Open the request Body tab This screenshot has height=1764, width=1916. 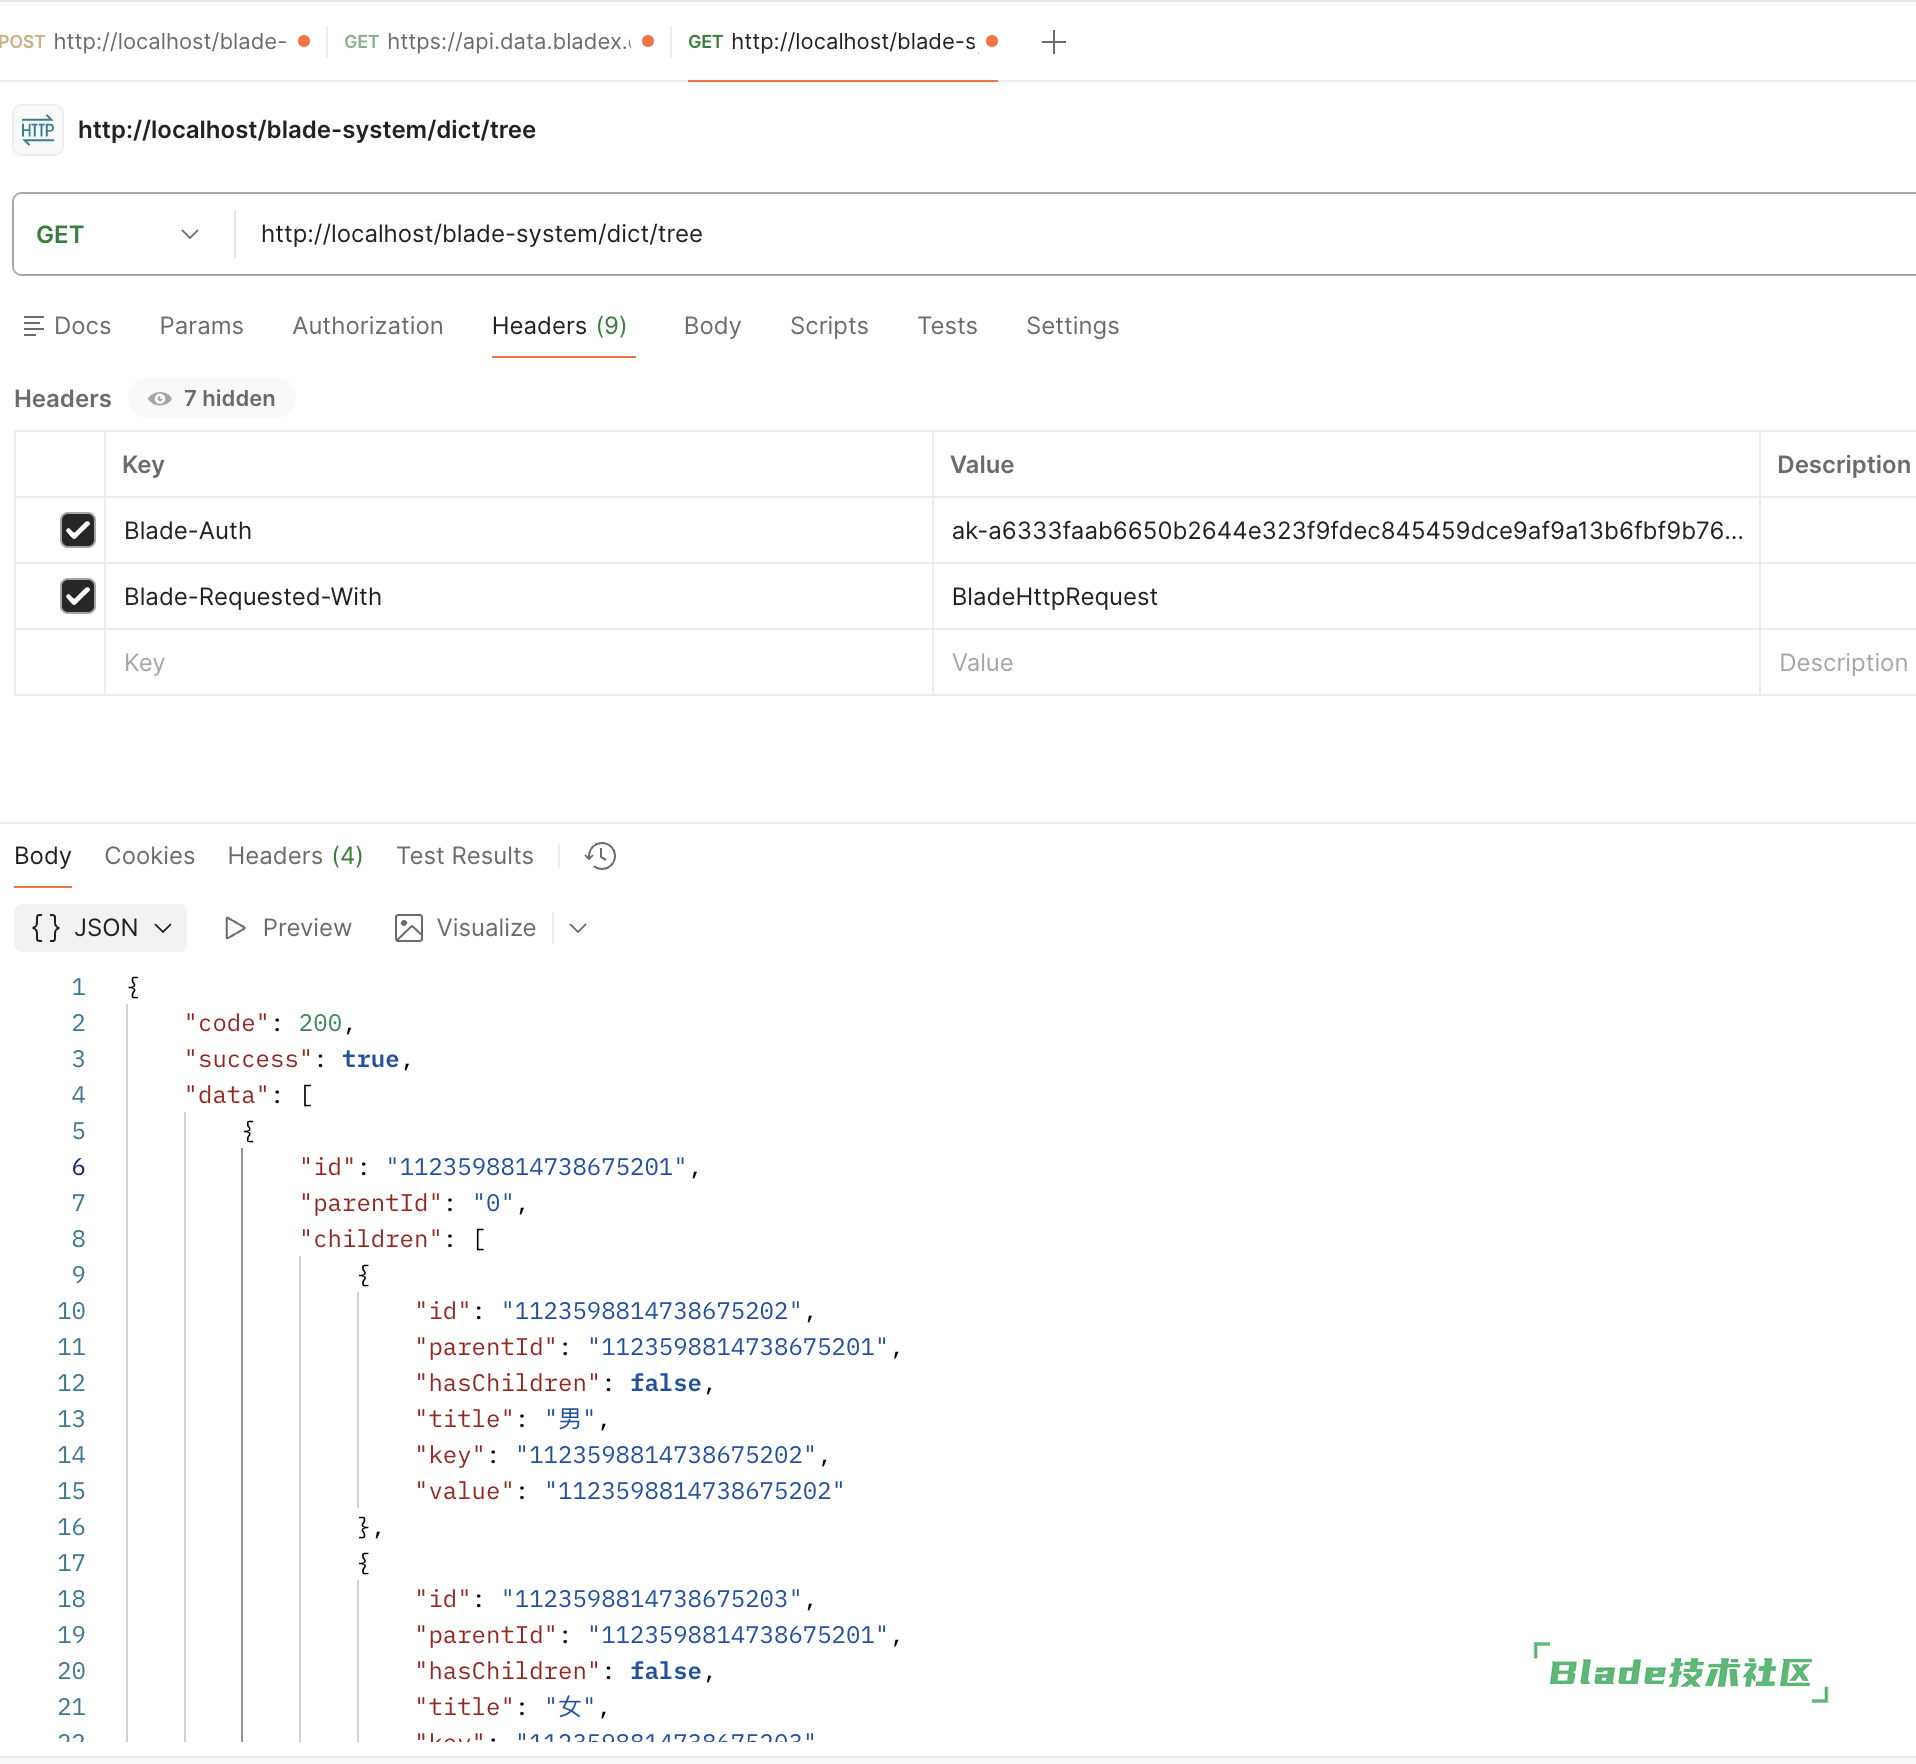coord(712,326)
